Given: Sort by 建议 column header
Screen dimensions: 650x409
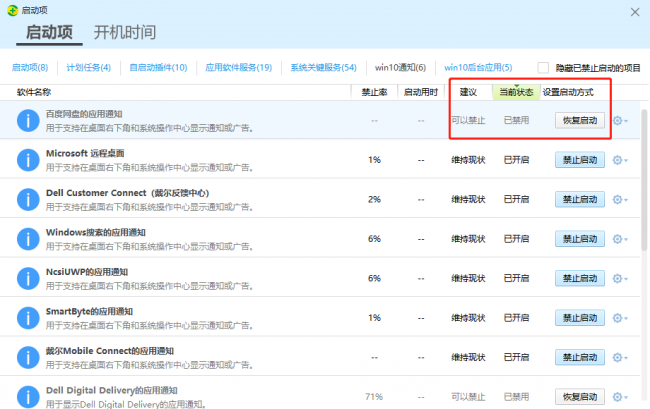Looking at the screenshot, I should 468,92.
